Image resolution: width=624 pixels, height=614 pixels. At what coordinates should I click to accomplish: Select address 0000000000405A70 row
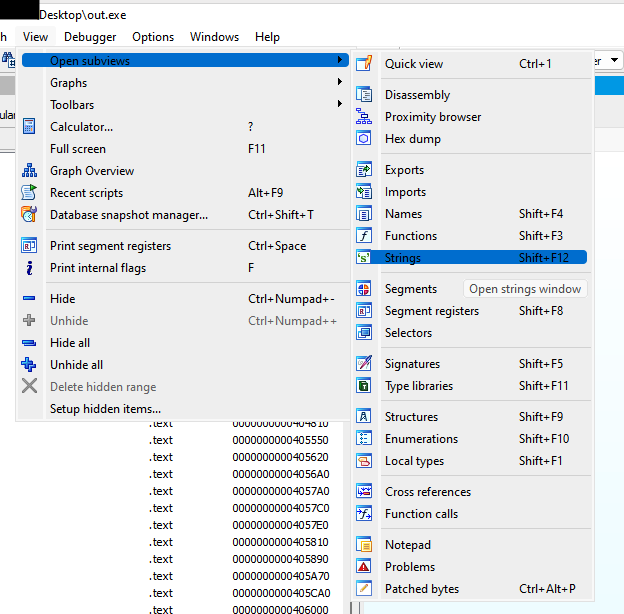click(x=280, y=576)
